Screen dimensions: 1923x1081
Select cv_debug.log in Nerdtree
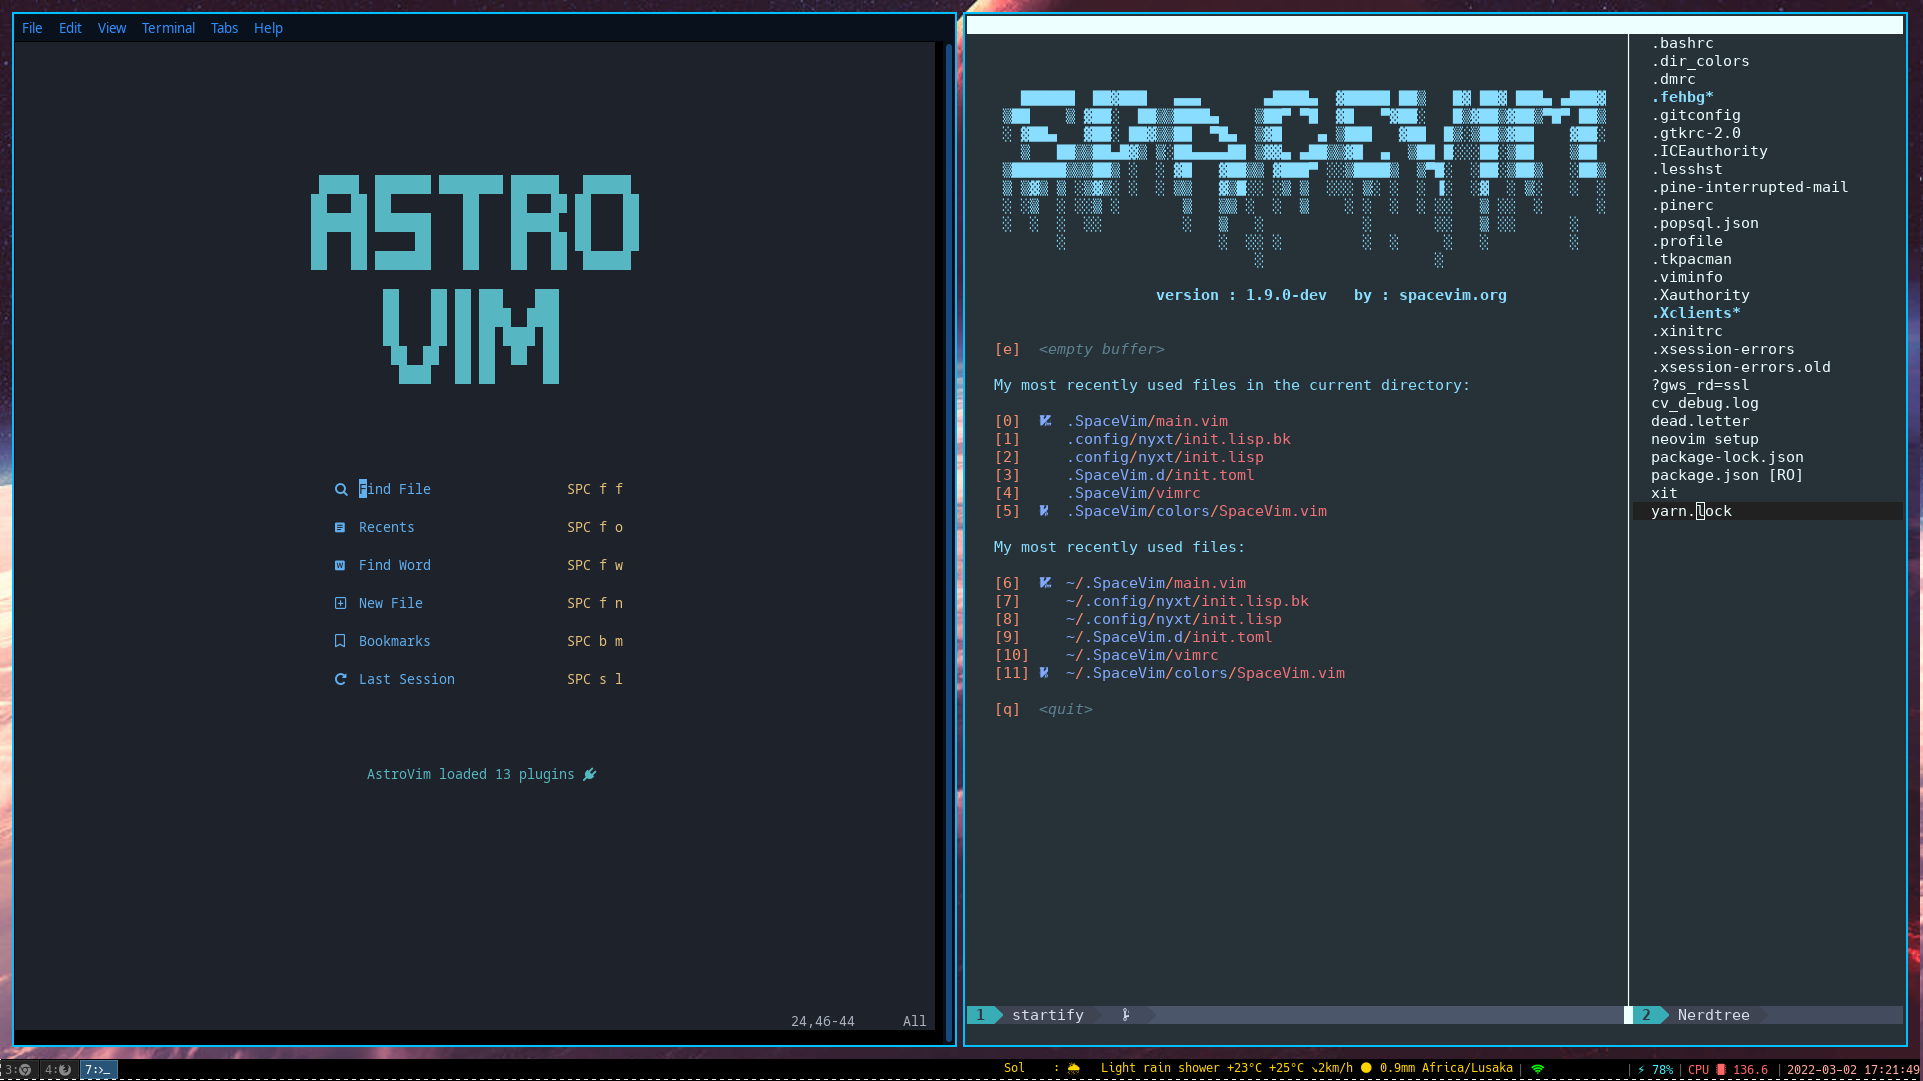[x=1705, y=403]
